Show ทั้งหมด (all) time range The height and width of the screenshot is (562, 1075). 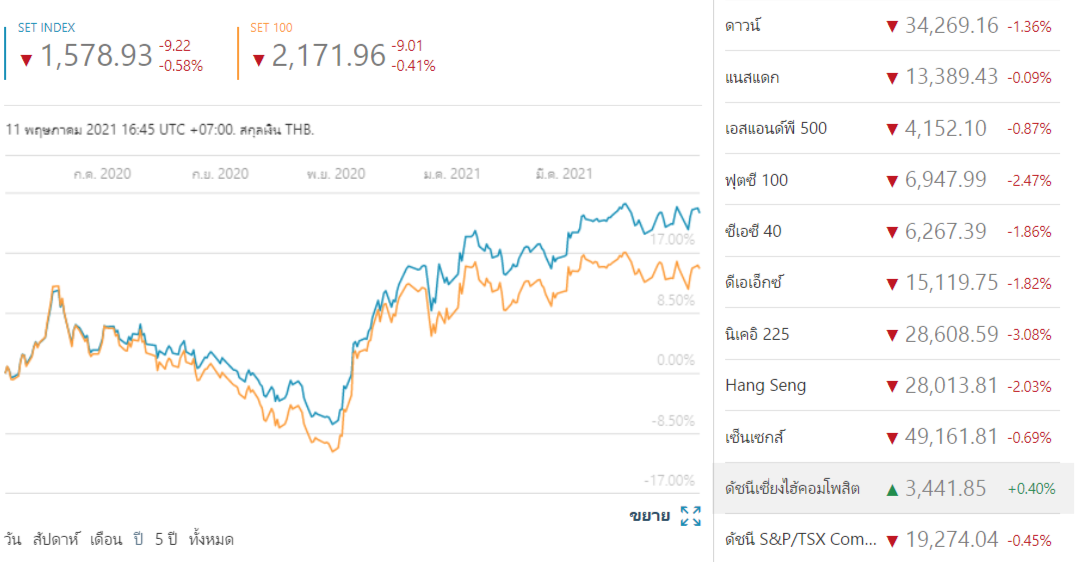(211, 540)
